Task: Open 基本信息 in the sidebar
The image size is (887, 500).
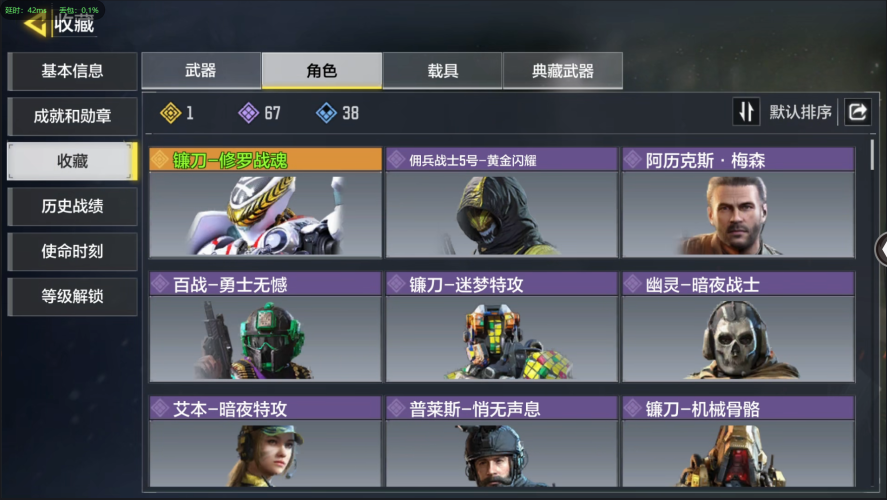Action: coord(72,71)
